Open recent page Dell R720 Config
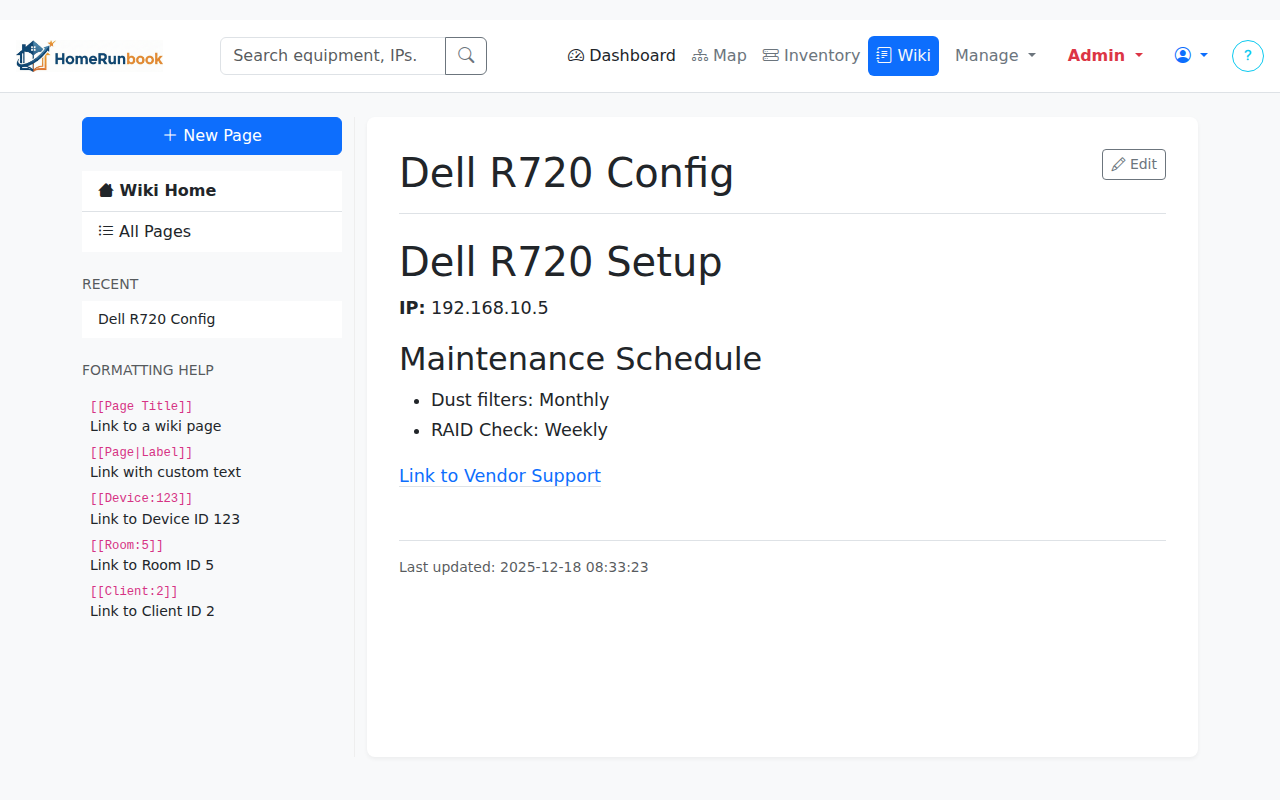This screenshot has width=1280, height=800. click(x=157, y=320)
